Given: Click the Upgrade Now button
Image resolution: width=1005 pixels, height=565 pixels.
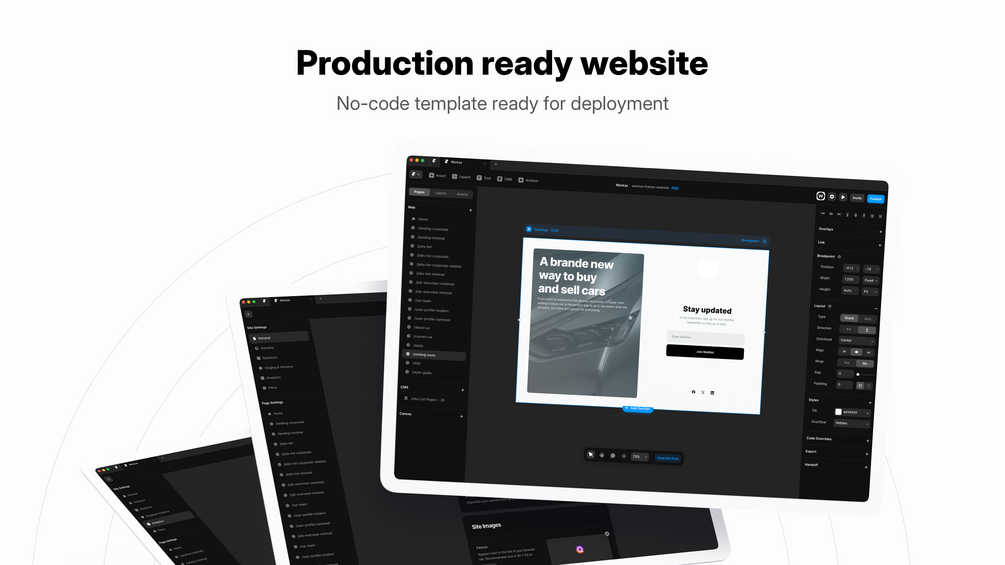Looking at the screenshot, I should tap(667, 459).
